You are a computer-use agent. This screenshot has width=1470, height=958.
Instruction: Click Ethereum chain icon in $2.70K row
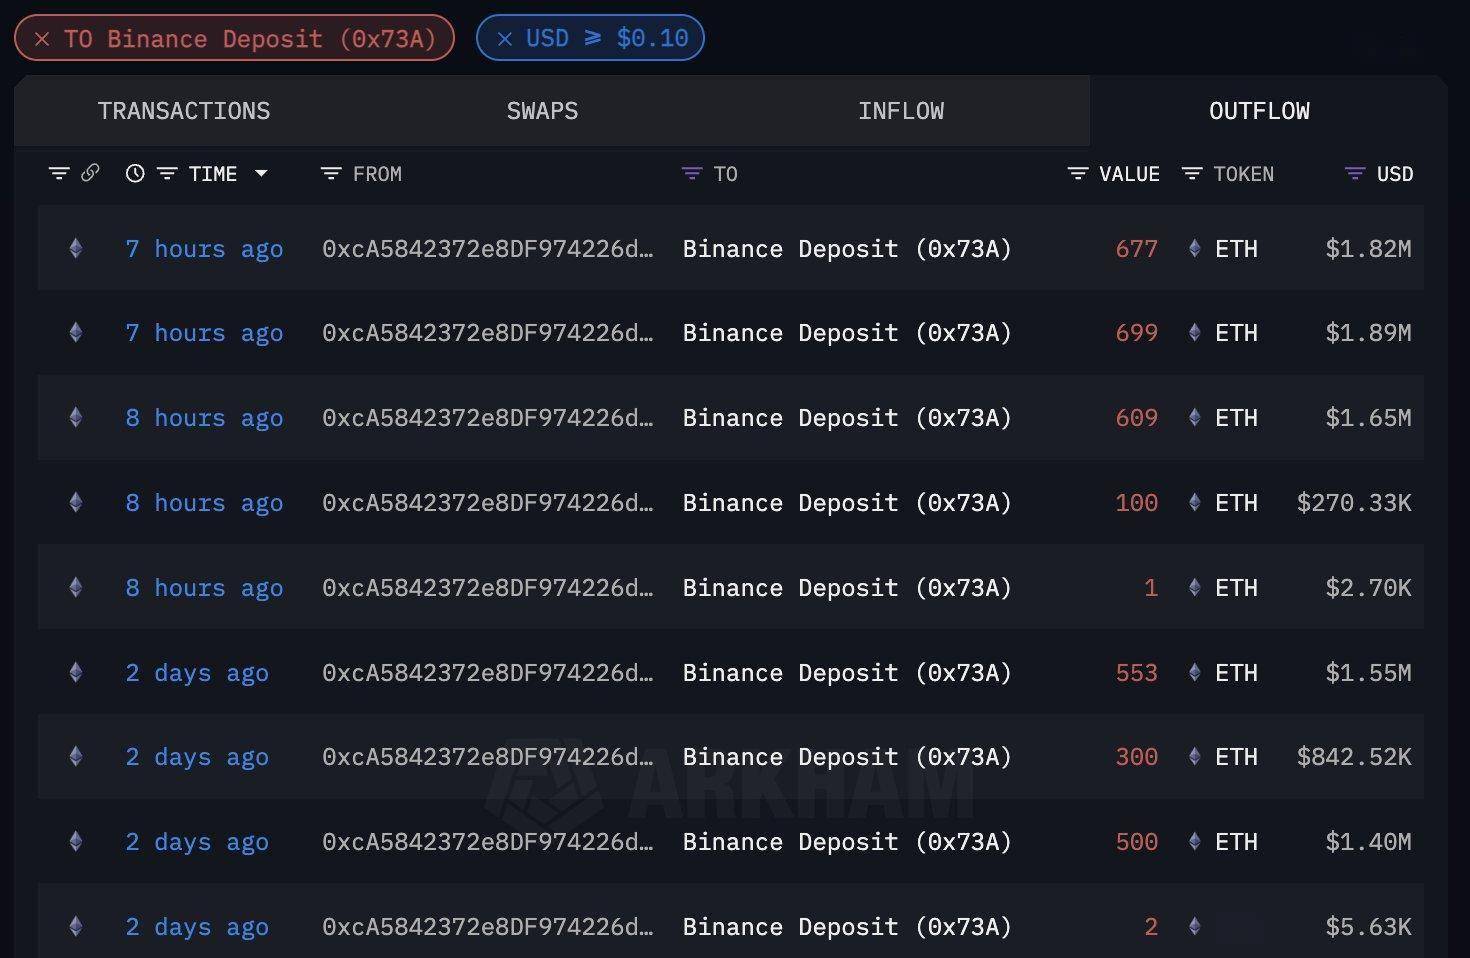75,587
